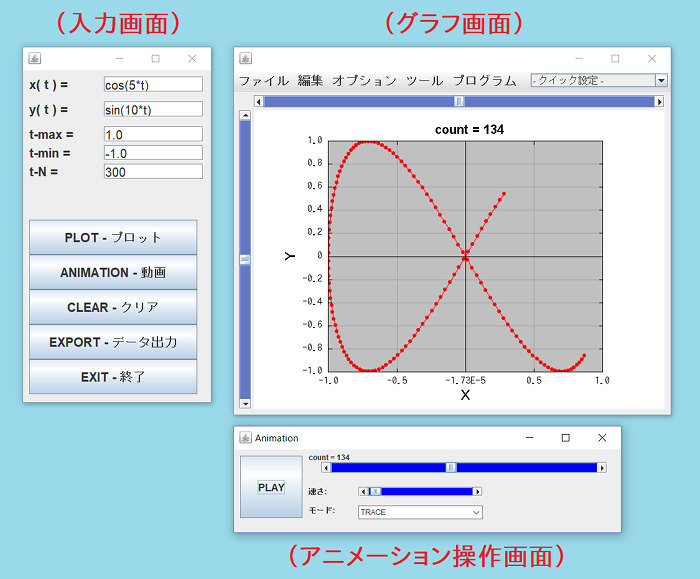Minimize the Animation window

(x=529, y=437)
